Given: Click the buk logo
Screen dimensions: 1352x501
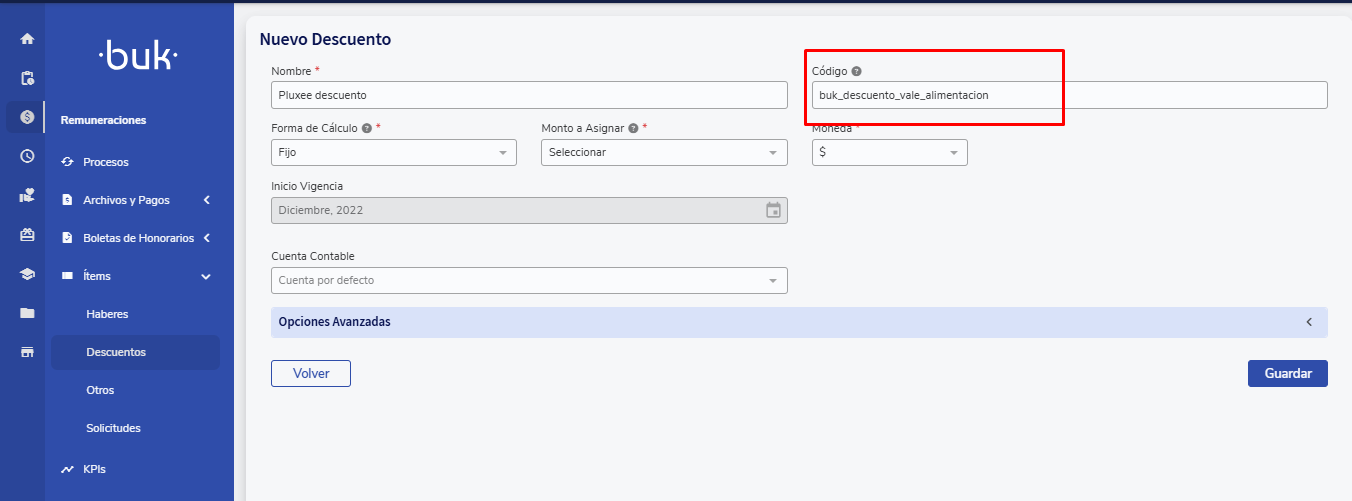Looking at the screenshot, I should 138,58.
